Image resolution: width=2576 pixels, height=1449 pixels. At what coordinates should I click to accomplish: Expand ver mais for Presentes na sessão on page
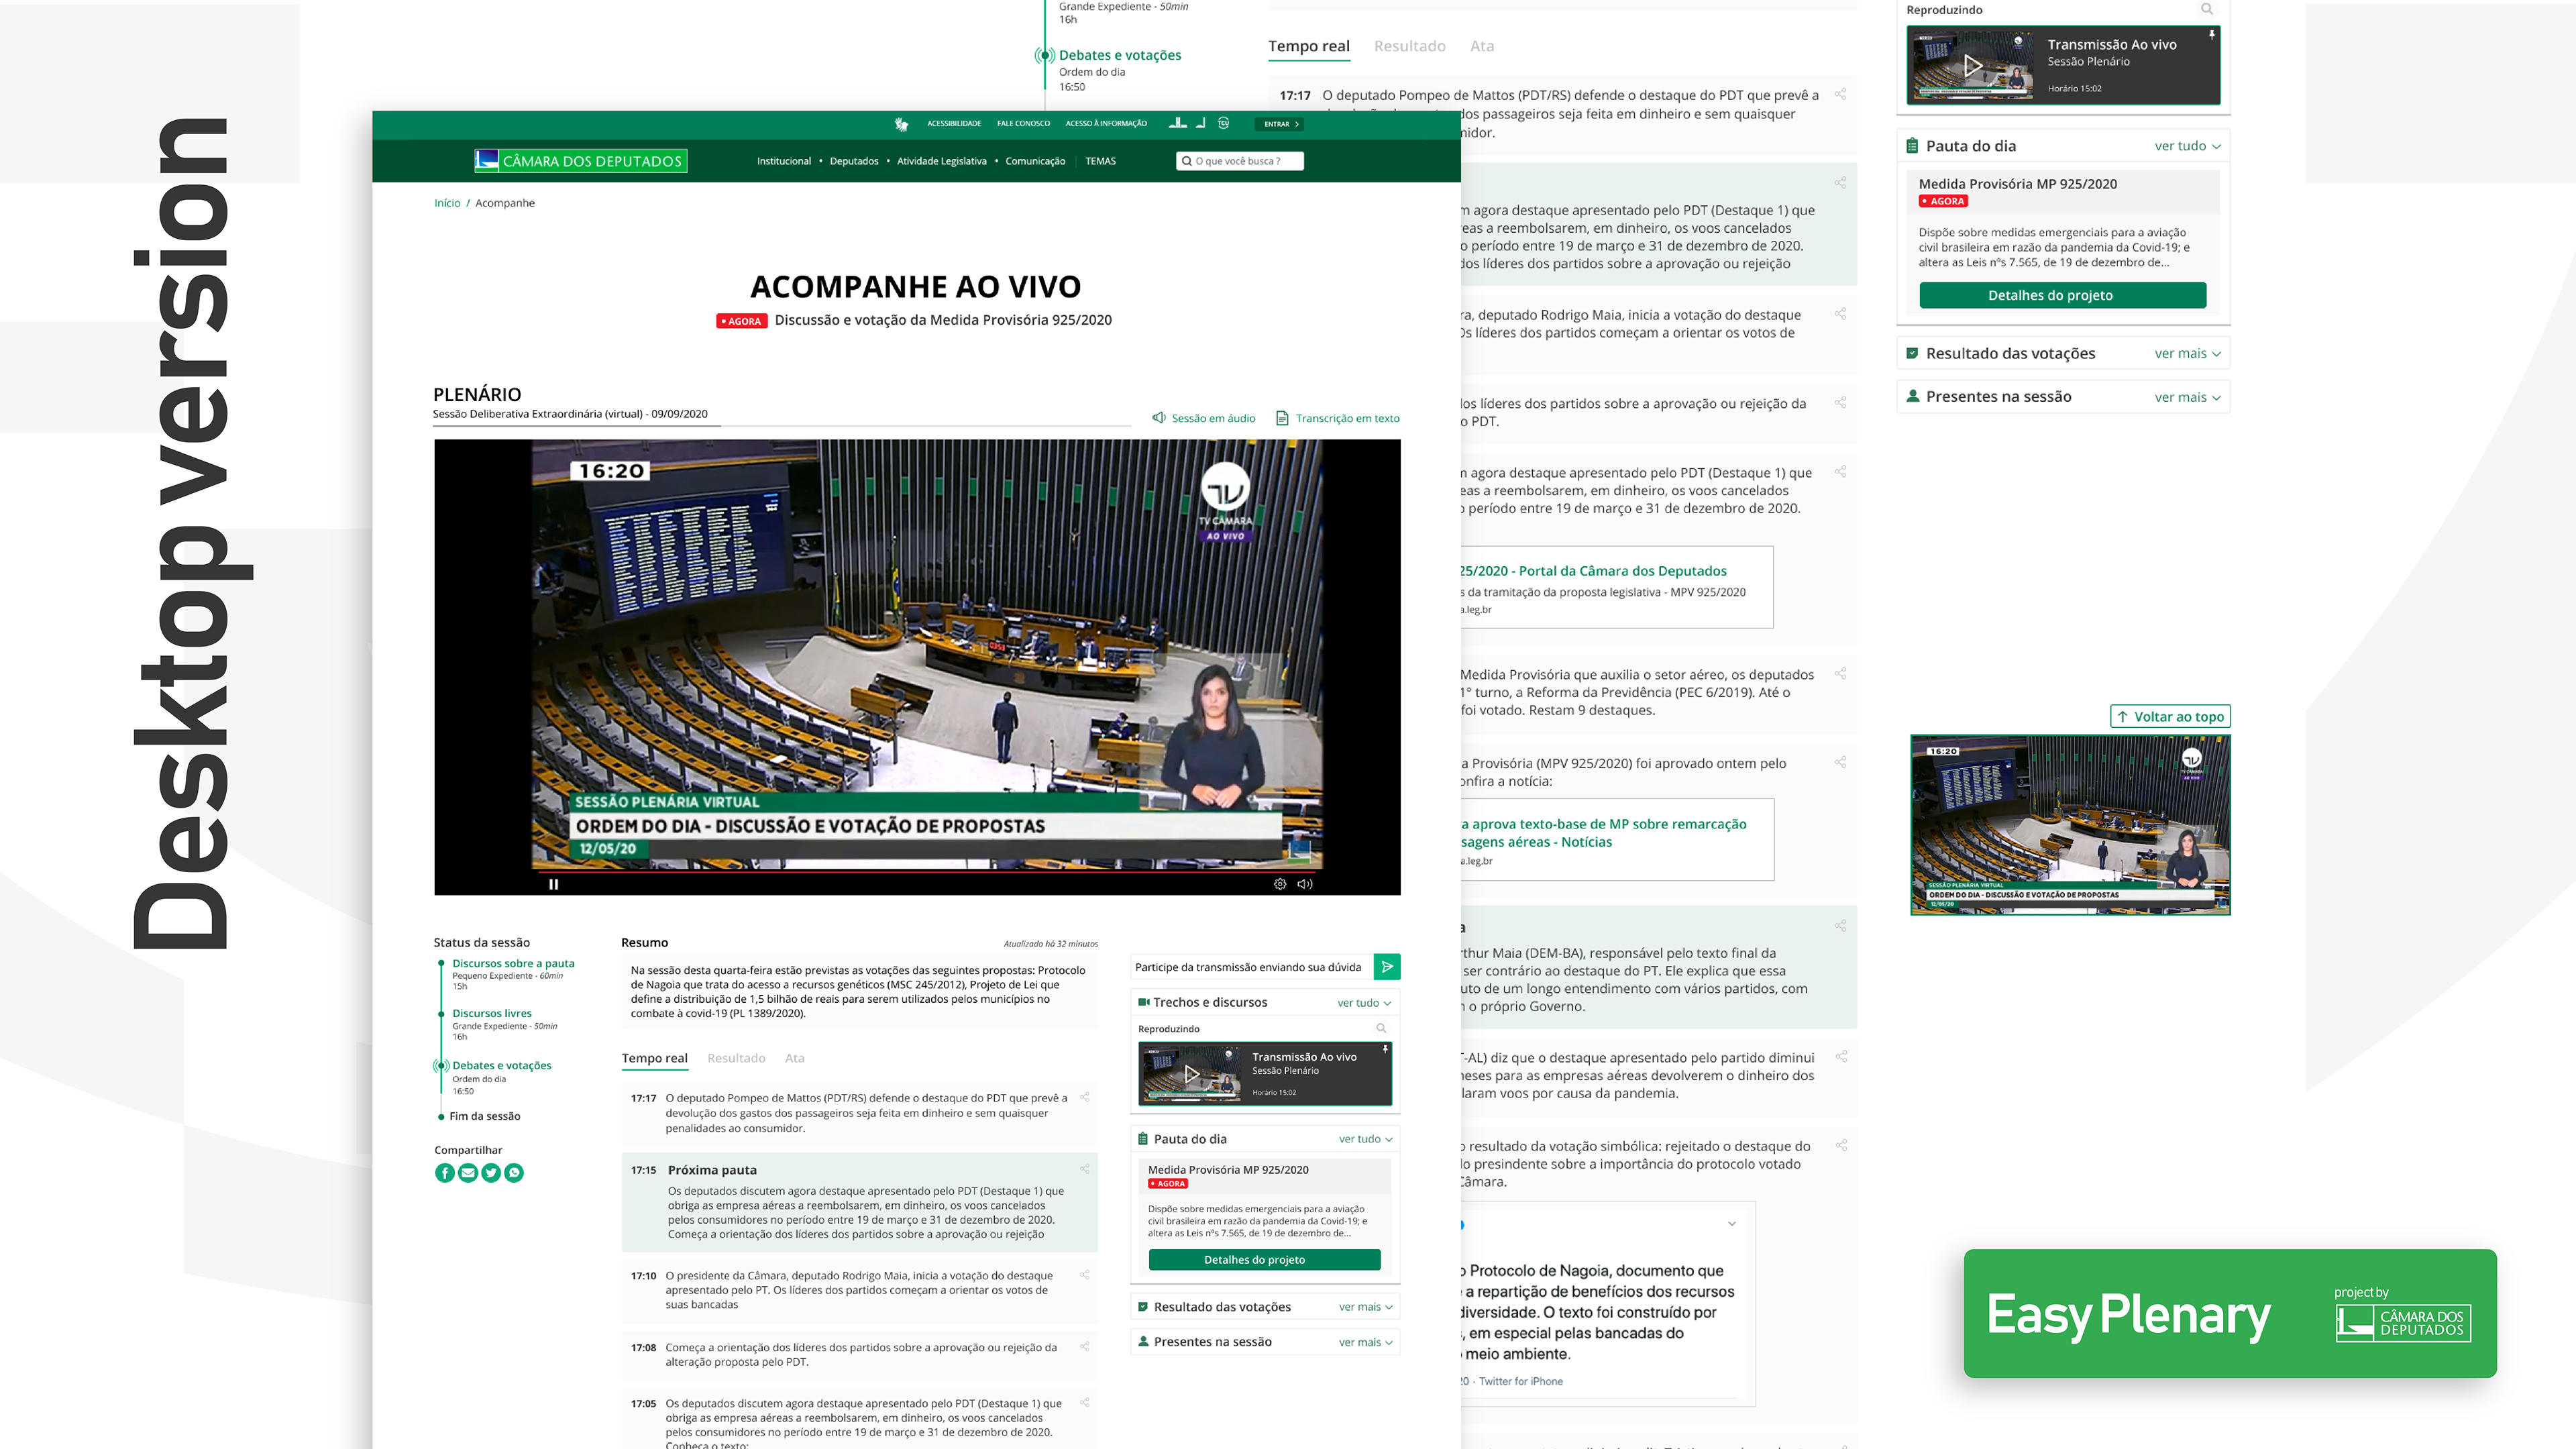pyautogui.click(x=1366, y=1342)
